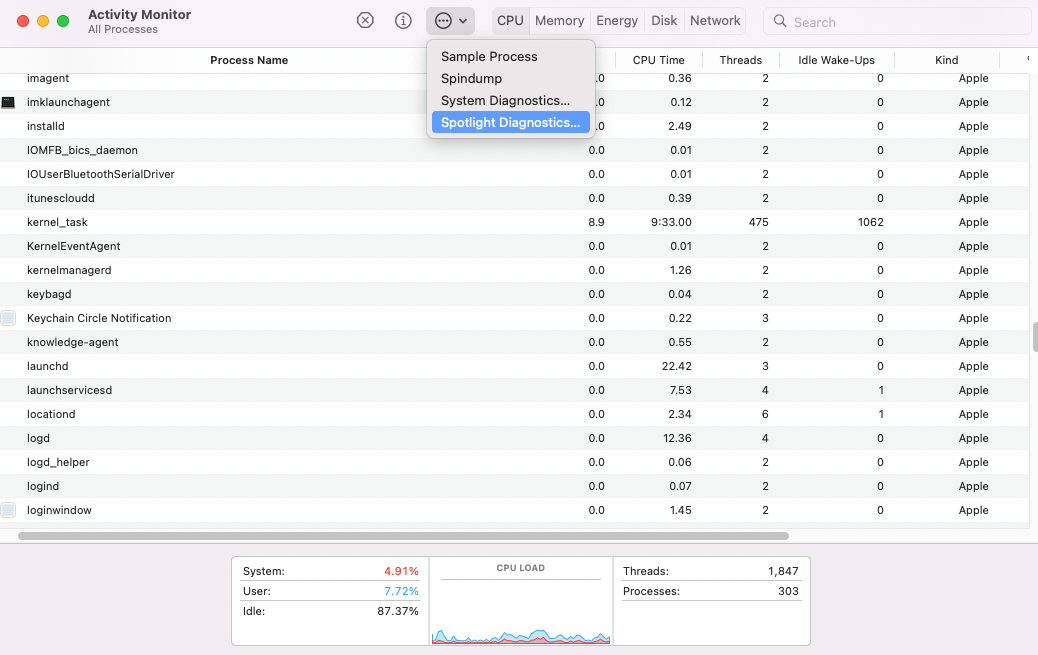Image resolution: width=1038 pixels, height=655 pixels.
Task: Select the launchservicesd process
Action: pos(70,390)
